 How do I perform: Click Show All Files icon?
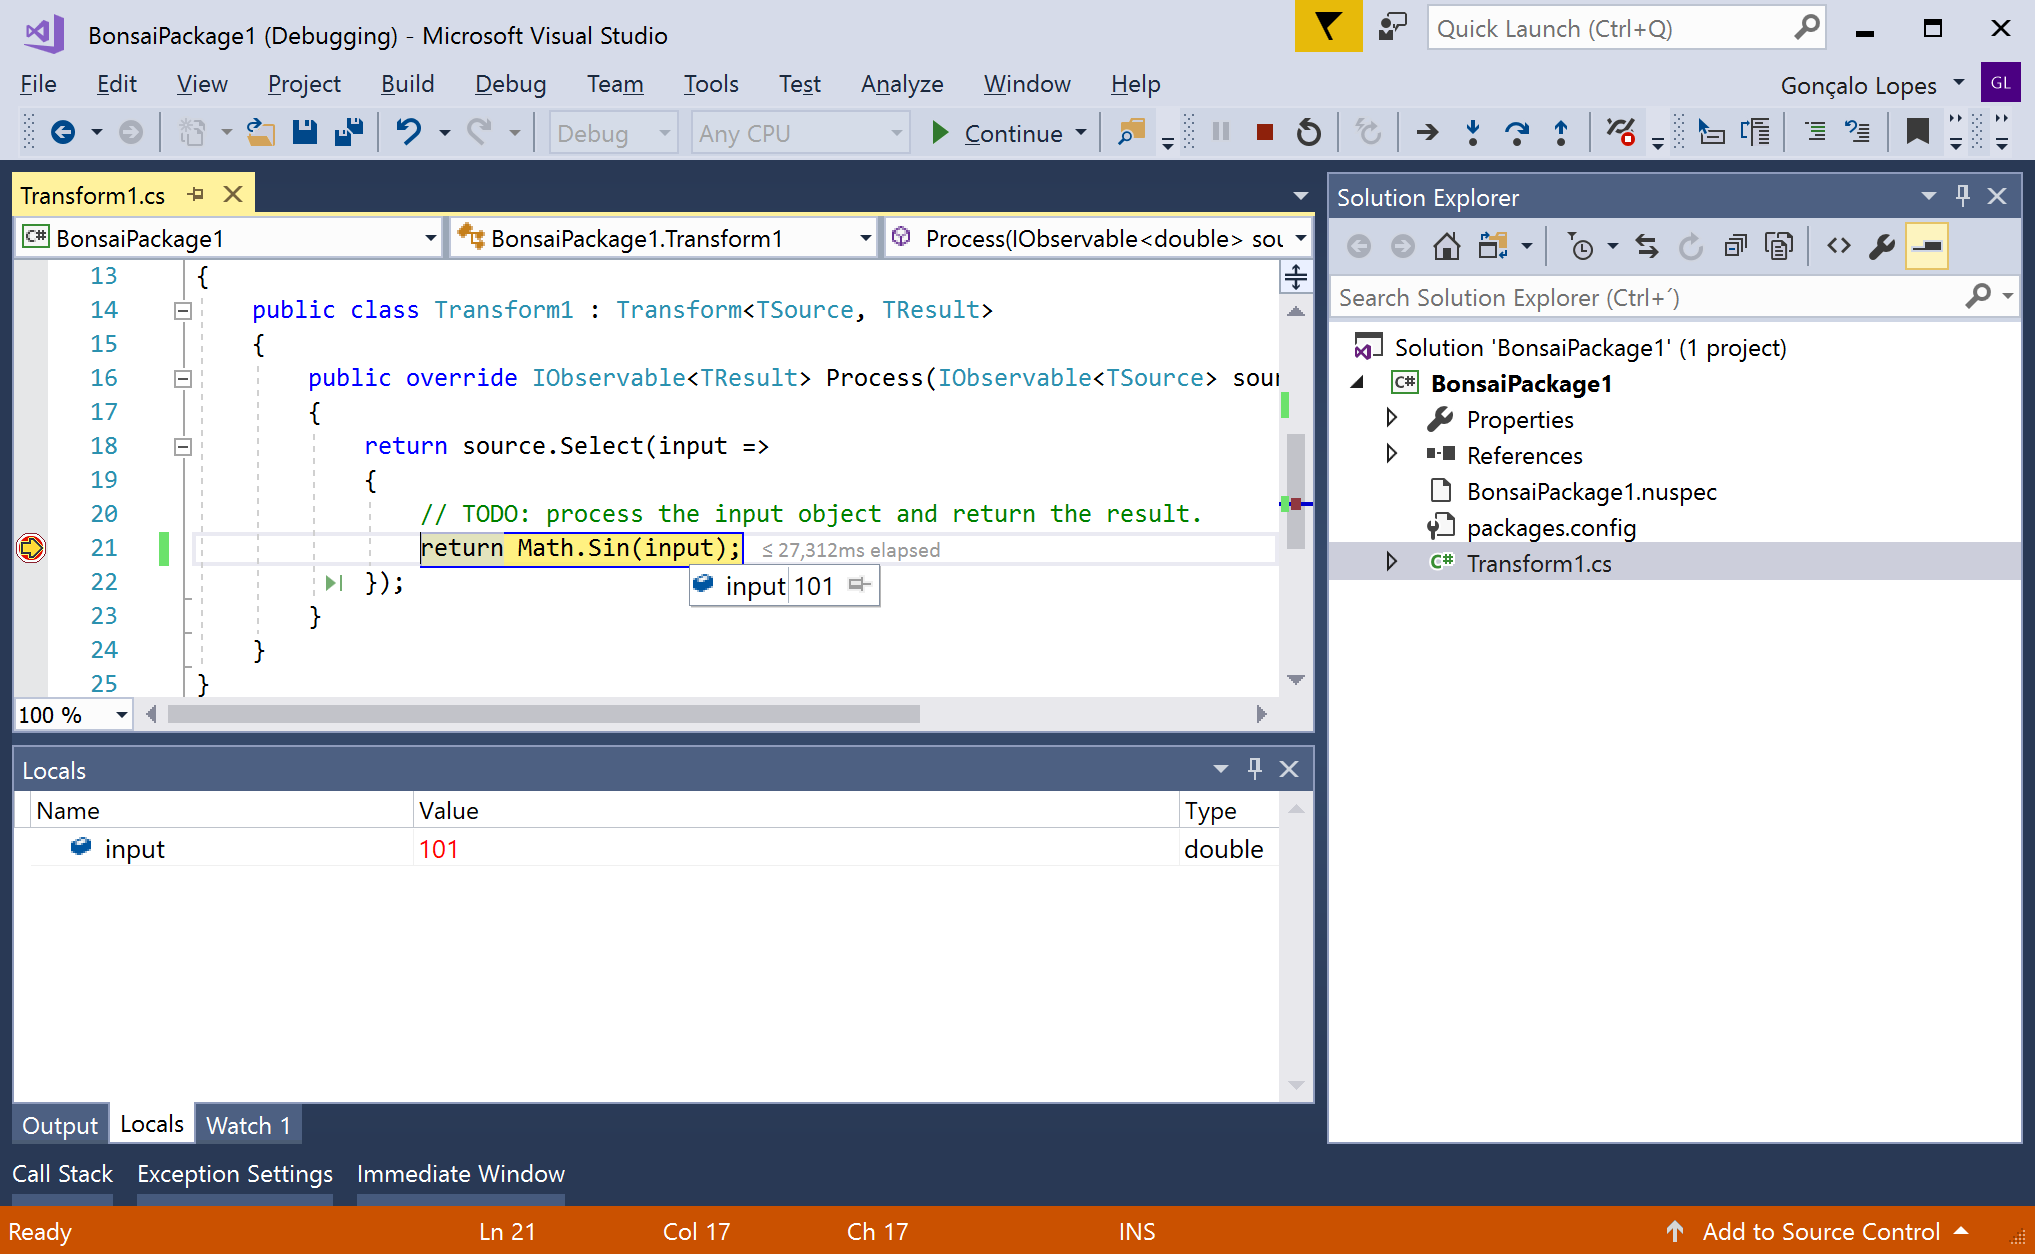point(1780,246)
